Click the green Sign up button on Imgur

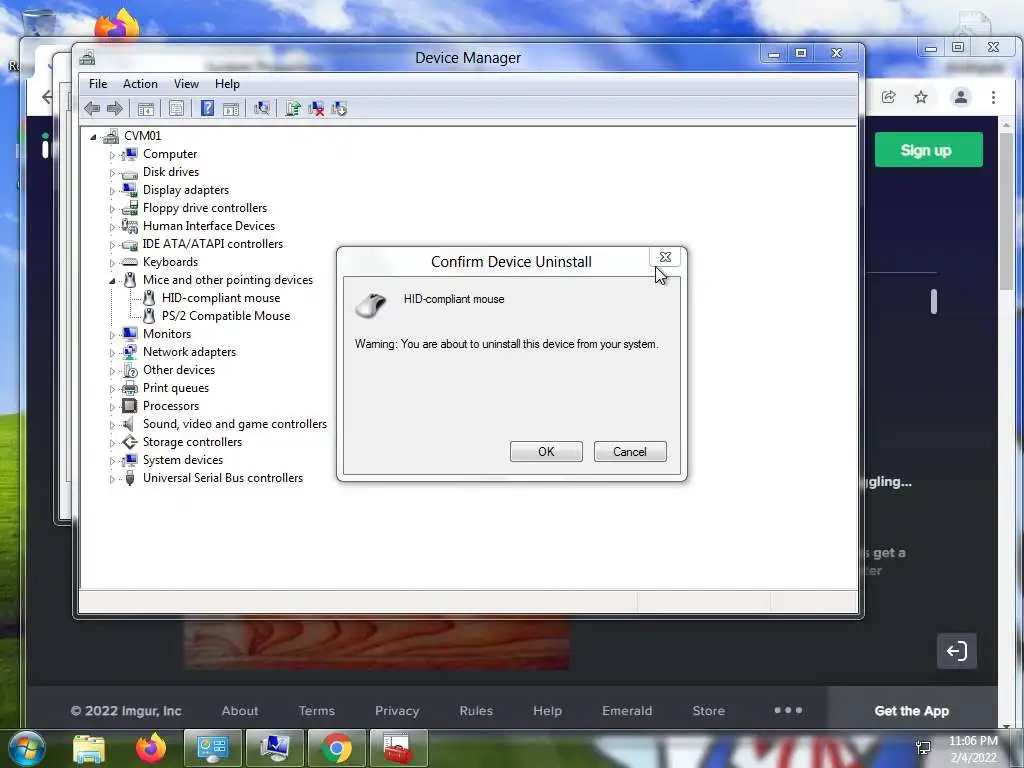929,150
